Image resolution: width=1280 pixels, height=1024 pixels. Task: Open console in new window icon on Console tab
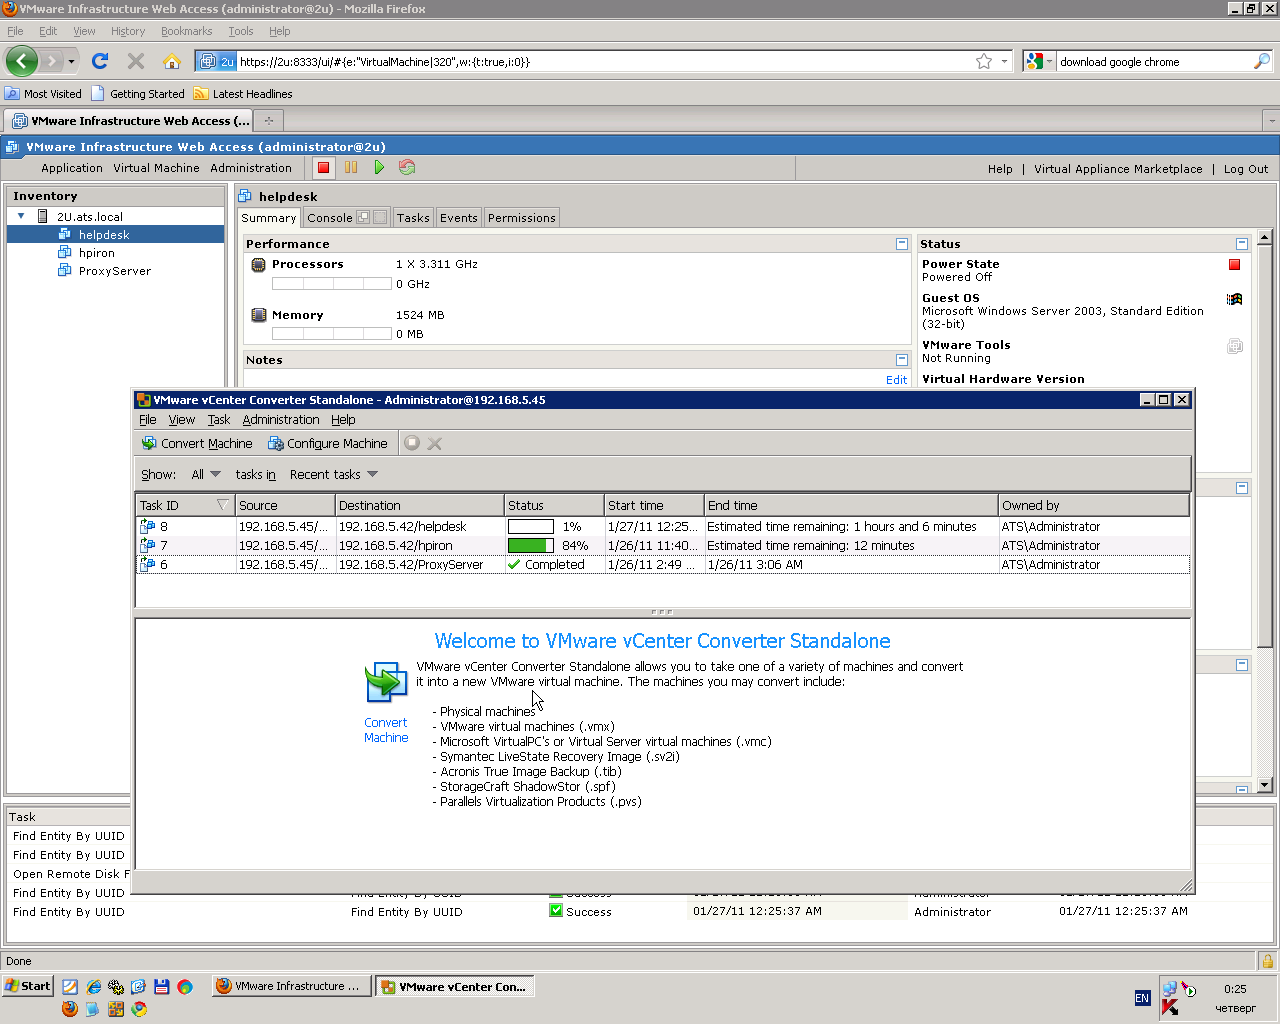pos(363,217)
